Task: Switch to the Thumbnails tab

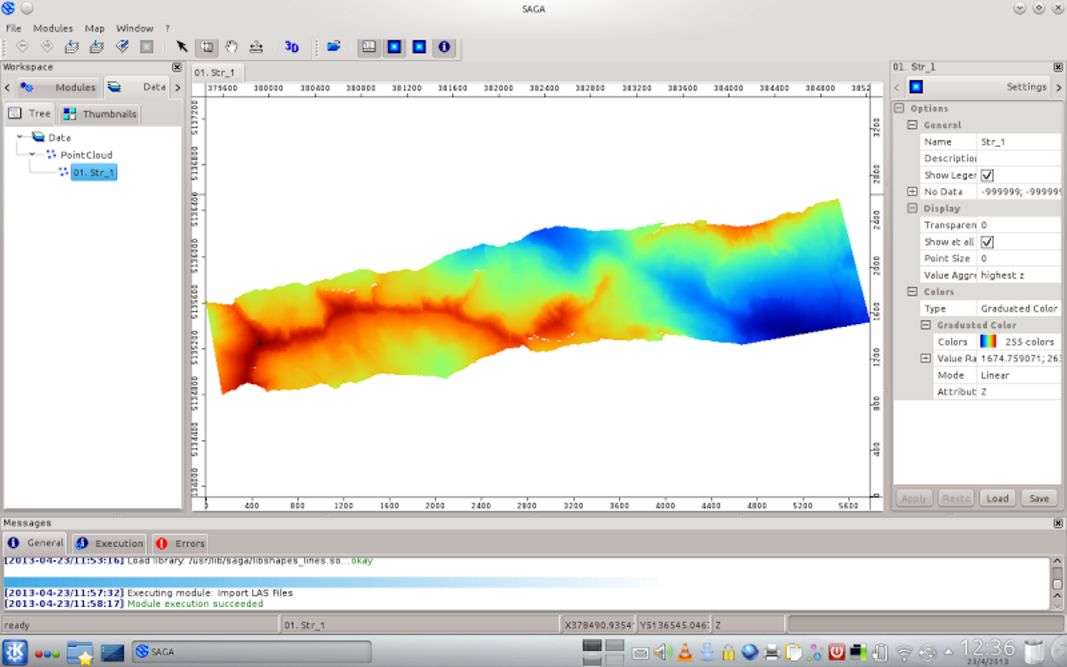Action: coord(100,114)
